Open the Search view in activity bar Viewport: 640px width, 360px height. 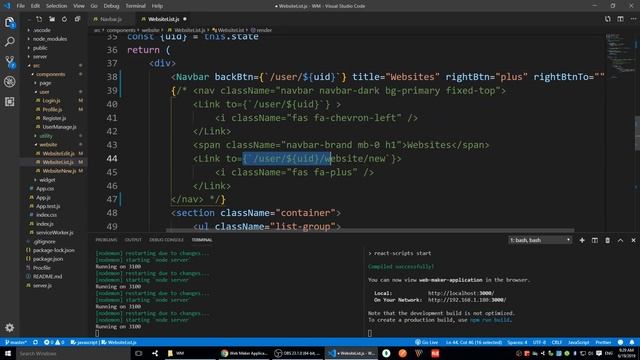10,42
